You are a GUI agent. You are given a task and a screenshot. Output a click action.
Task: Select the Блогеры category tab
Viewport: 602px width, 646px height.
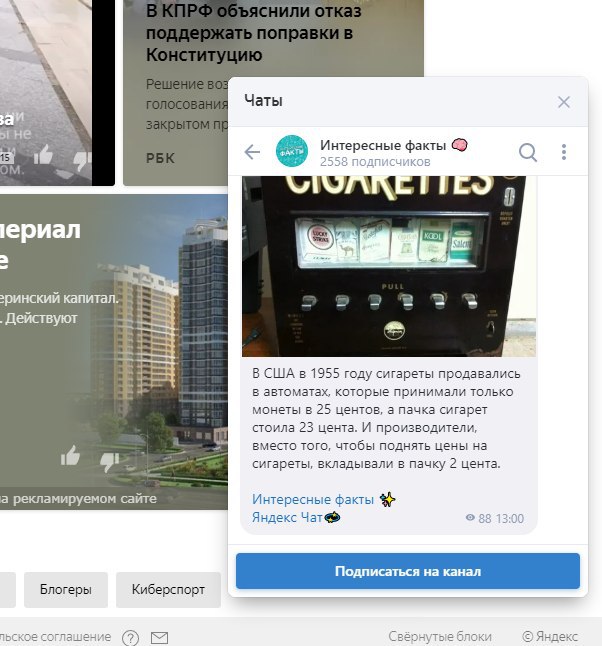(x=66, y=590)
